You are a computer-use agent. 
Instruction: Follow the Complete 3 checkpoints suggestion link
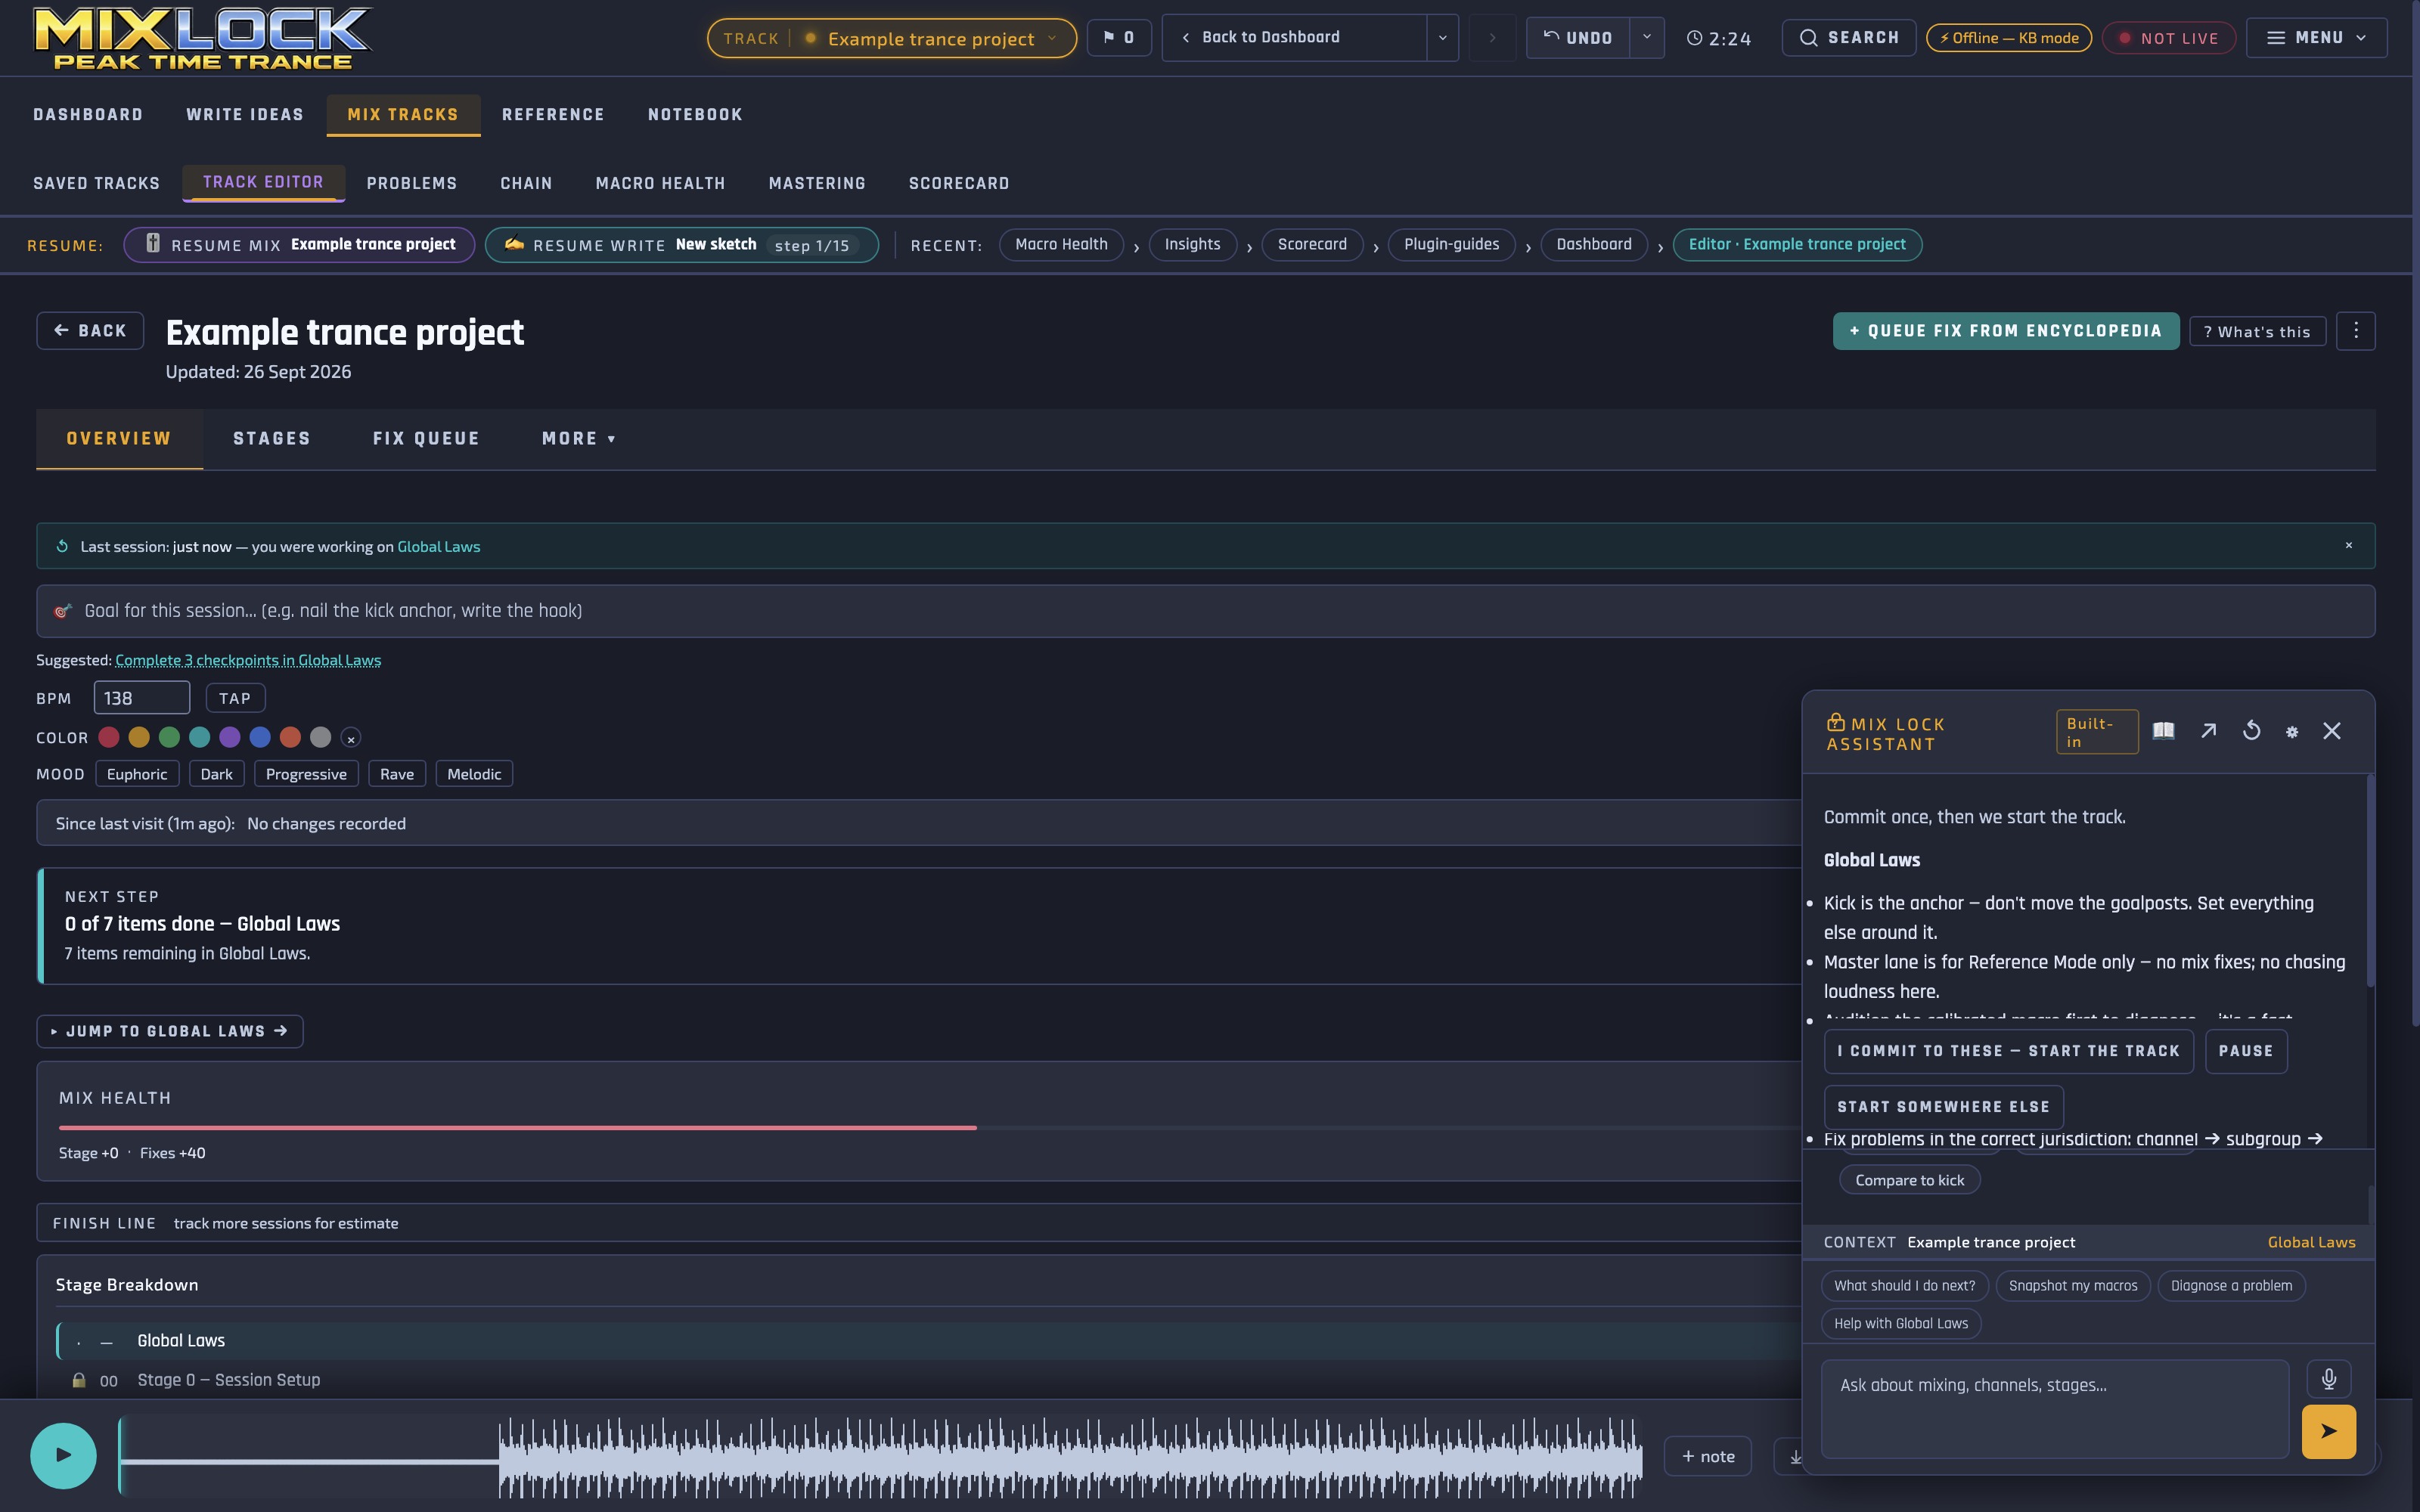(248, 660)
